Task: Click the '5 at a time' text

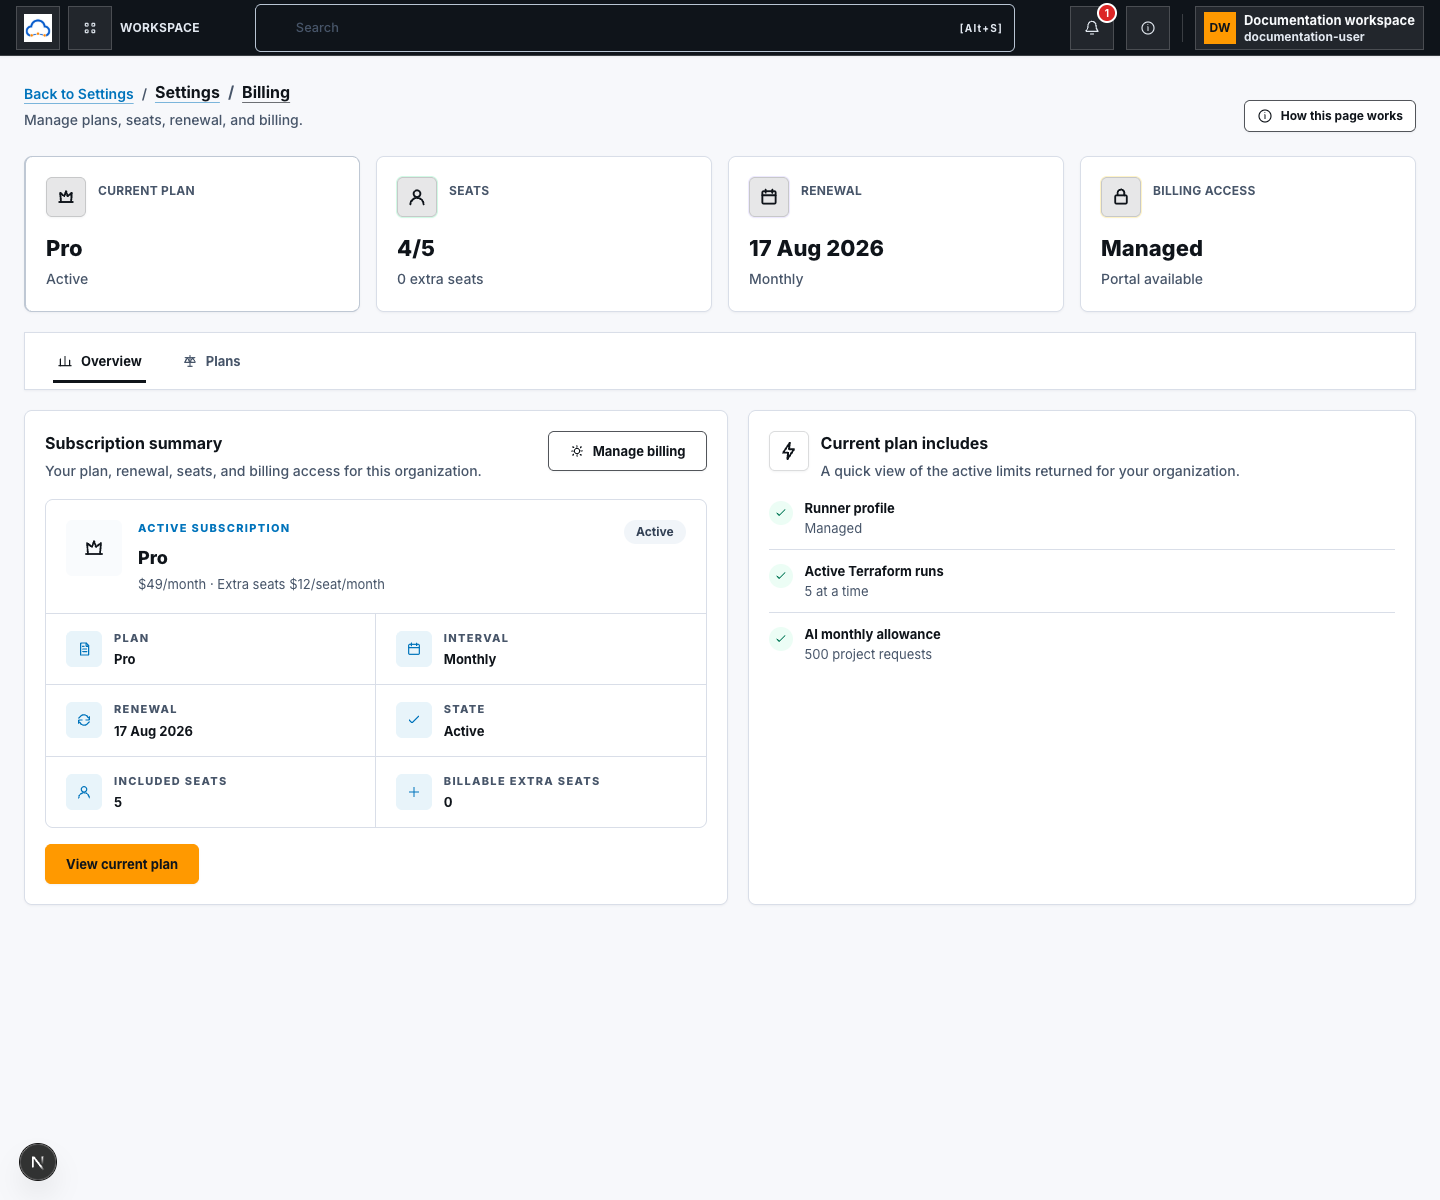Action: coord(837,591)
